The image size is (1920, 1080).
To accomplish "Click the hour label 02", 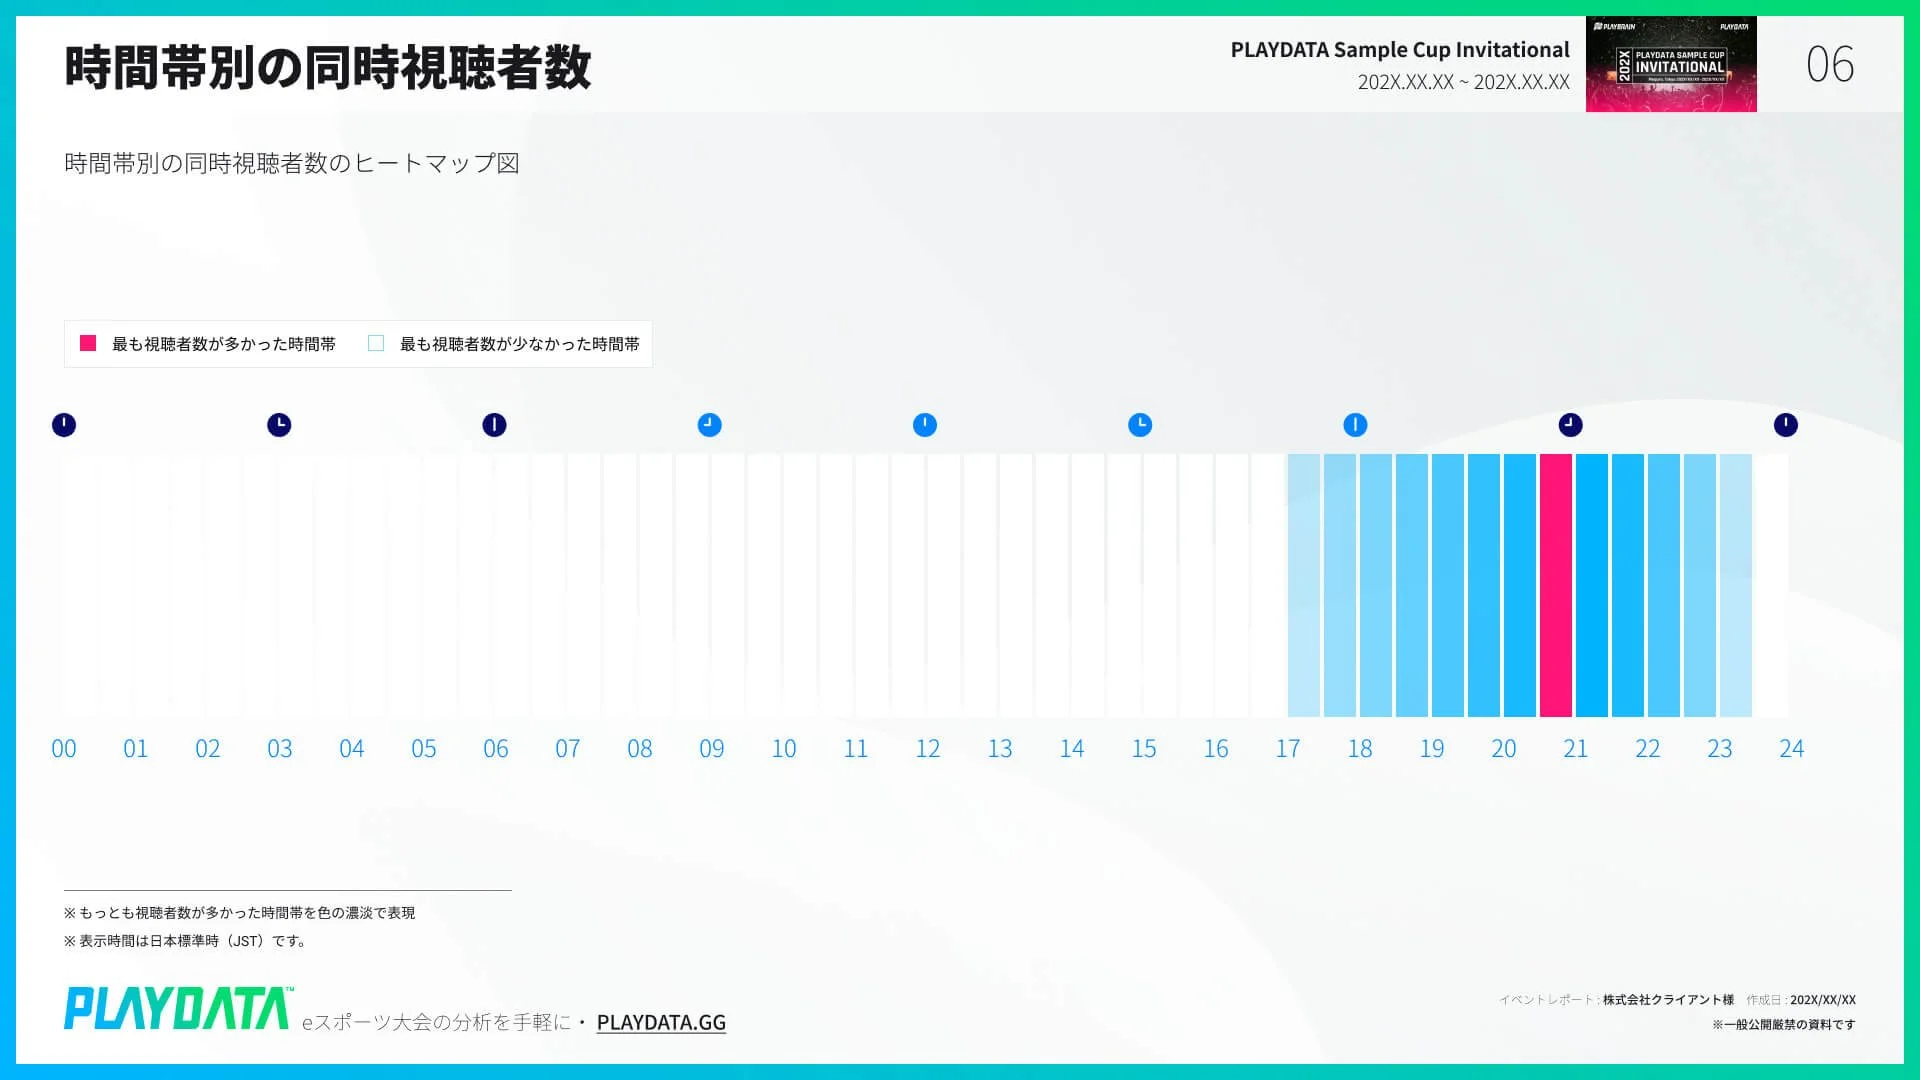I will tap(208, 749).
